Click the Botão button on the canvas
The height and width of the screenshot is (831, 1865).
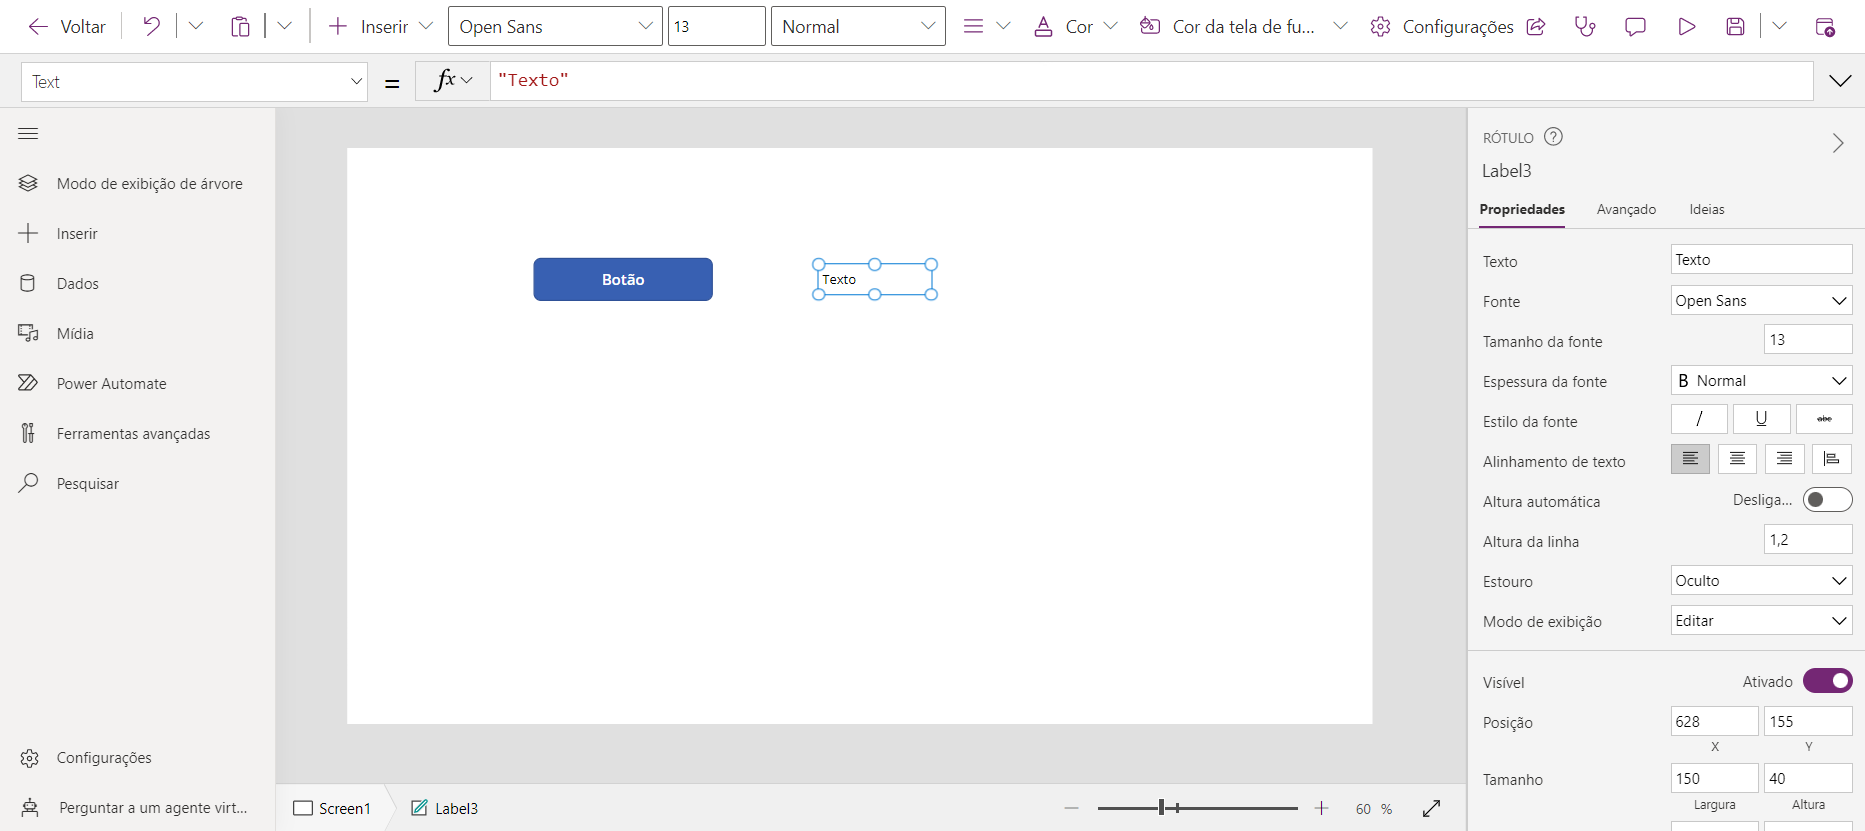coord(623,279)
